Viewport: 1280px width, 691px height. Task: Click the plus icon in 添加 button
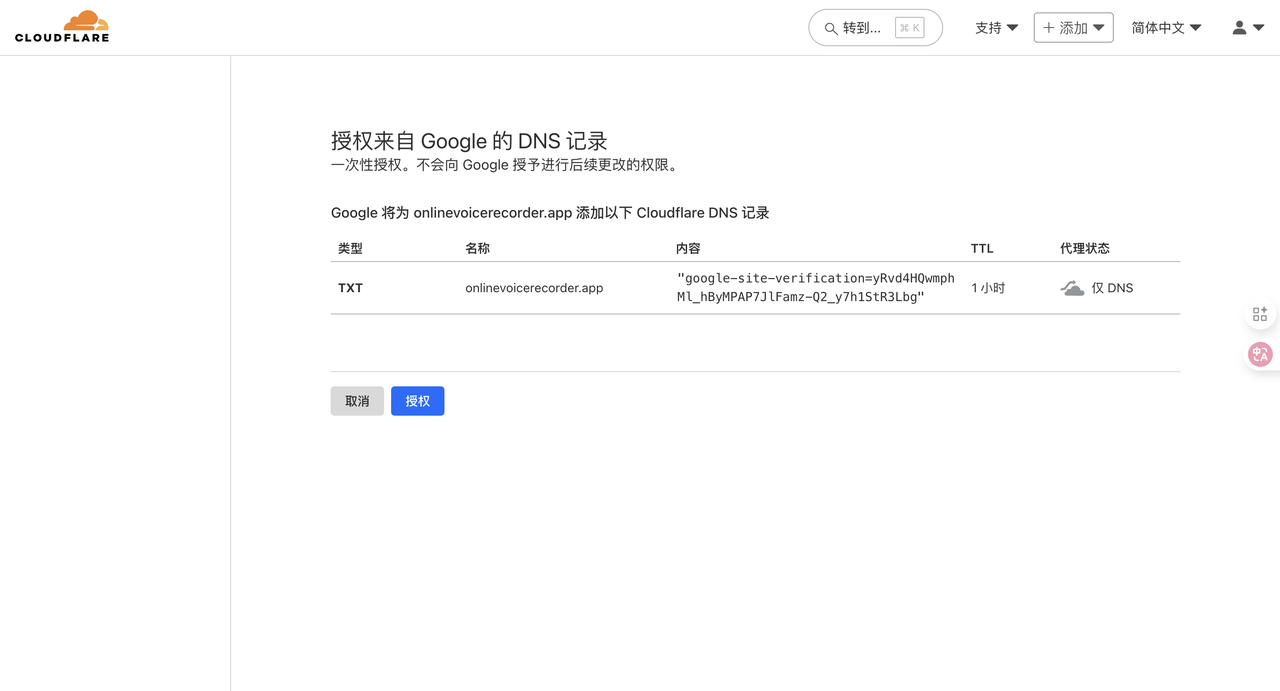click(1049, 28)
